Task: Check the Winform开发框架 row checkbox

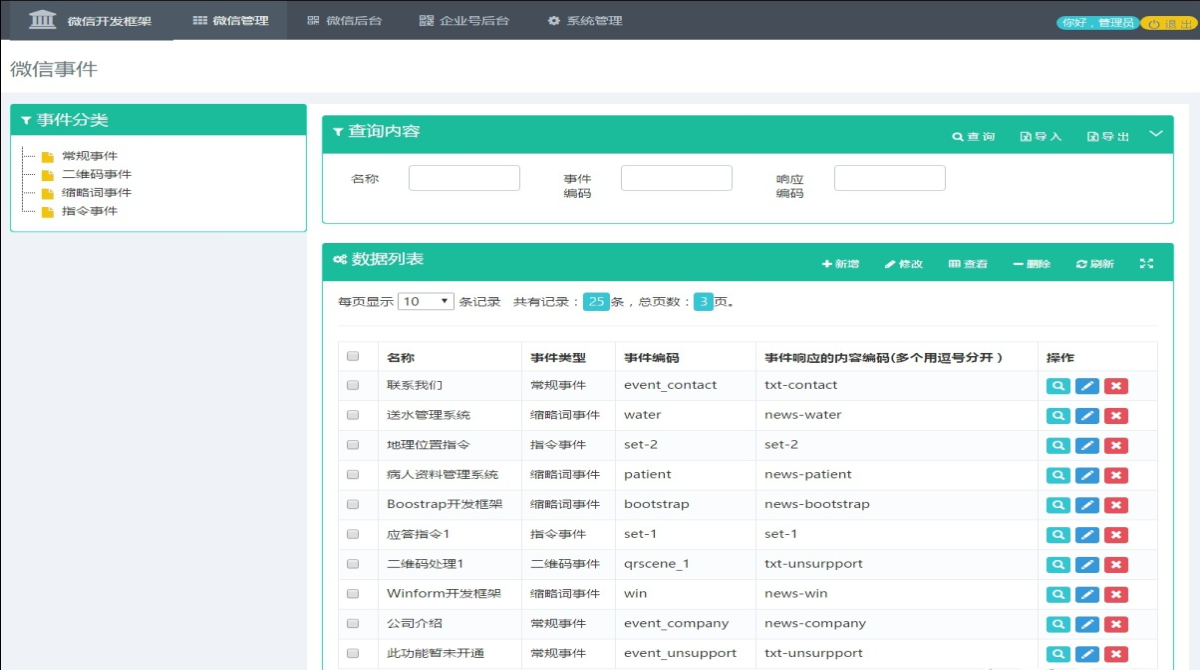Action: 353,594
